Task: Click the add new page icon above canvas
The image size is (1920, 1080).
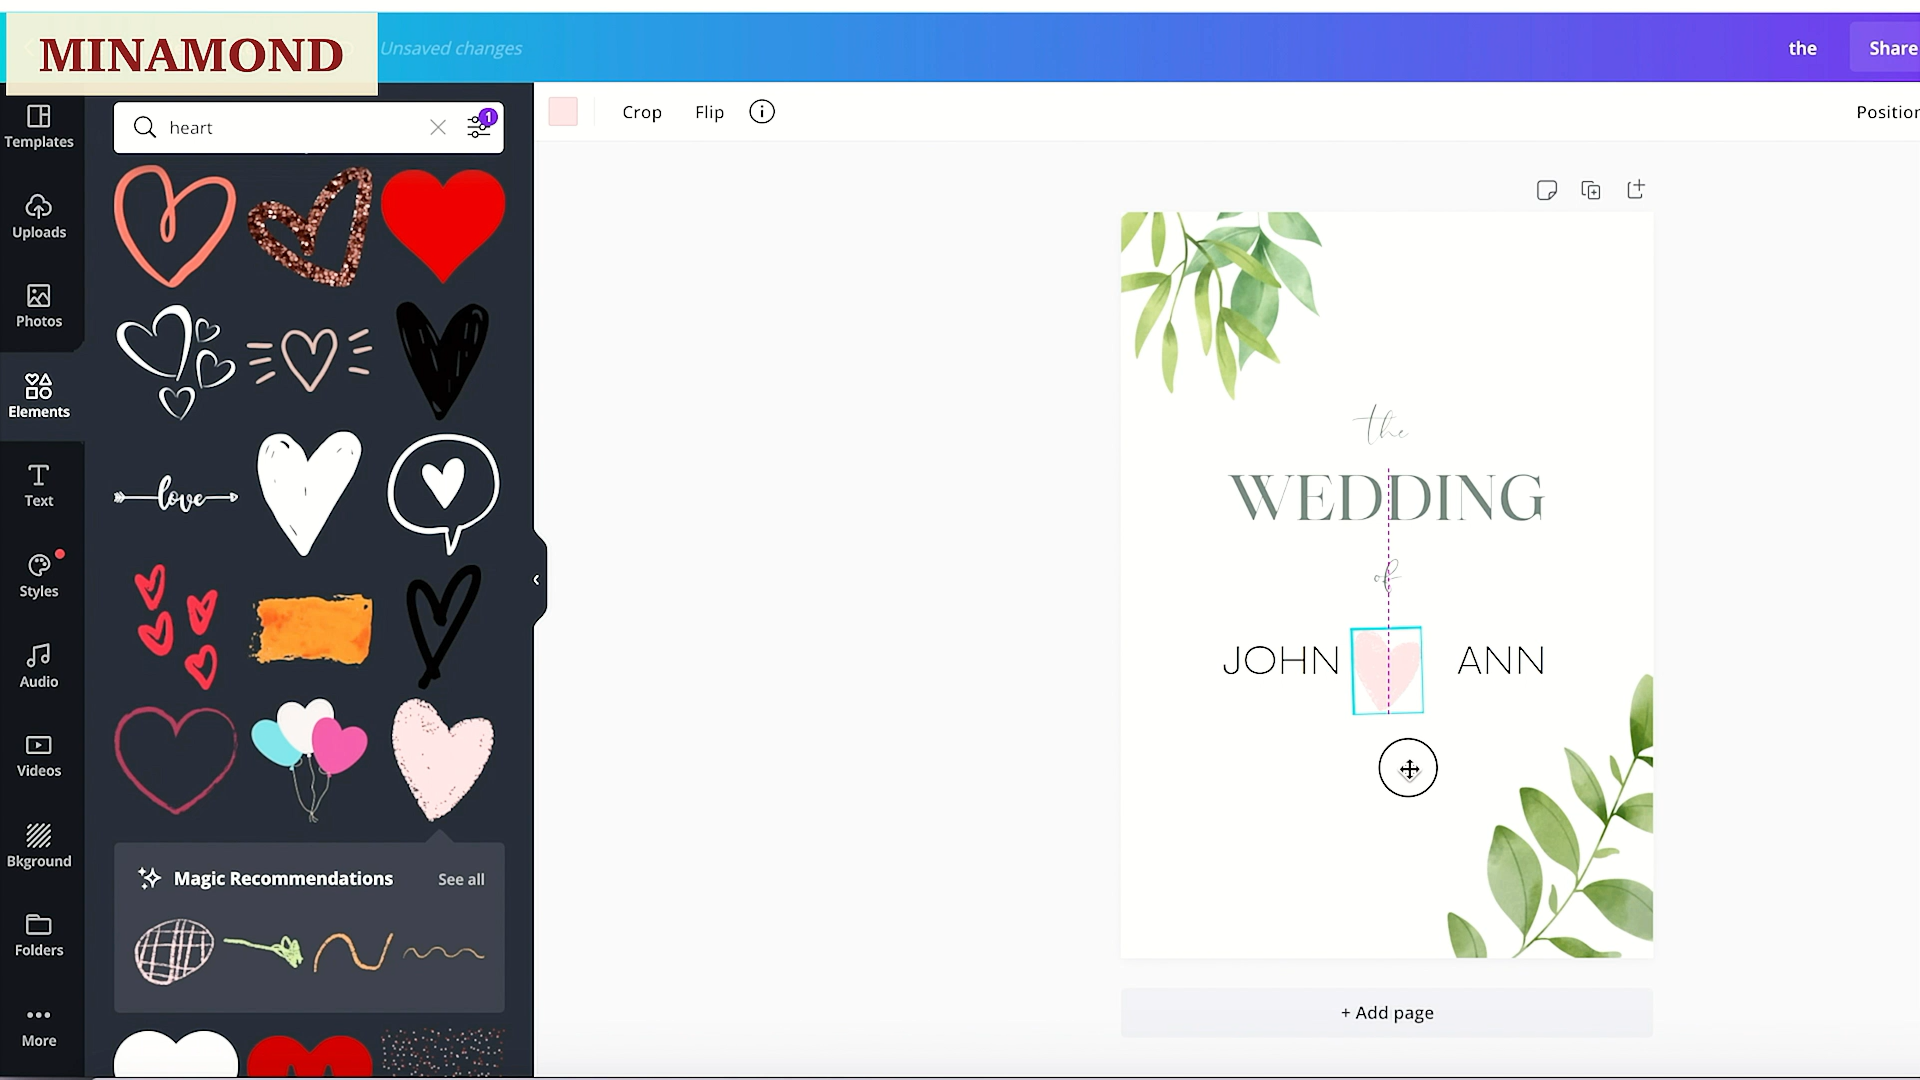Action: pyautogui.click(x=1636, y=190)
